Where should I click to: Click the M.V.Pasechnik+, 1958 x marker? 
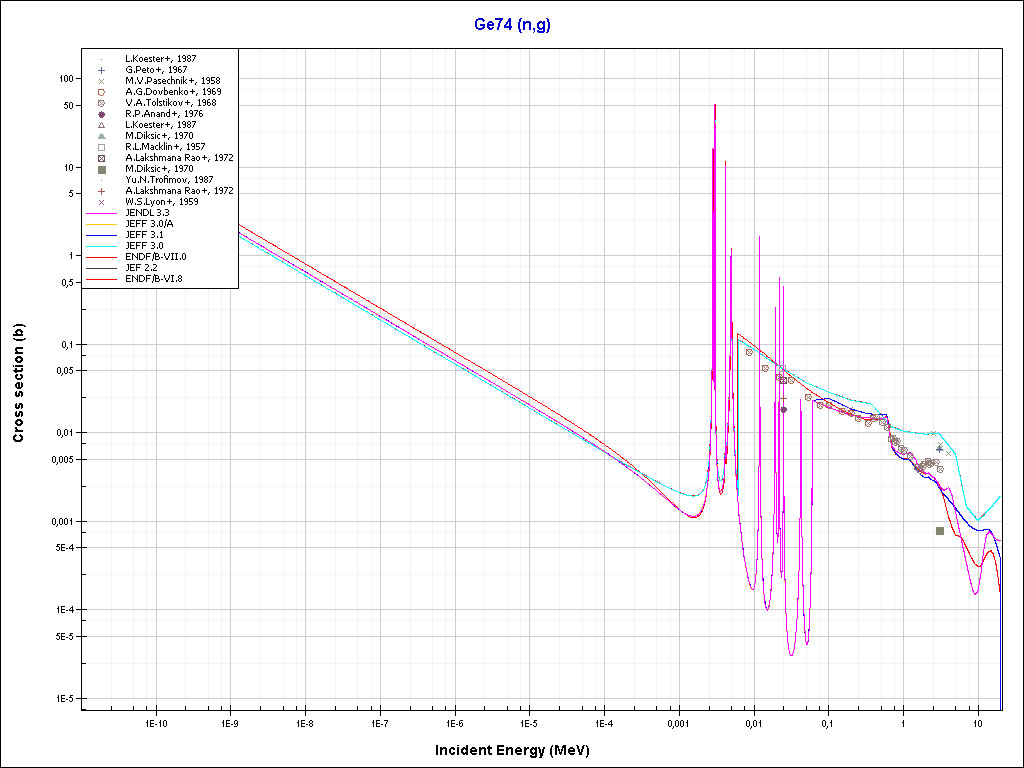(102, 81)
